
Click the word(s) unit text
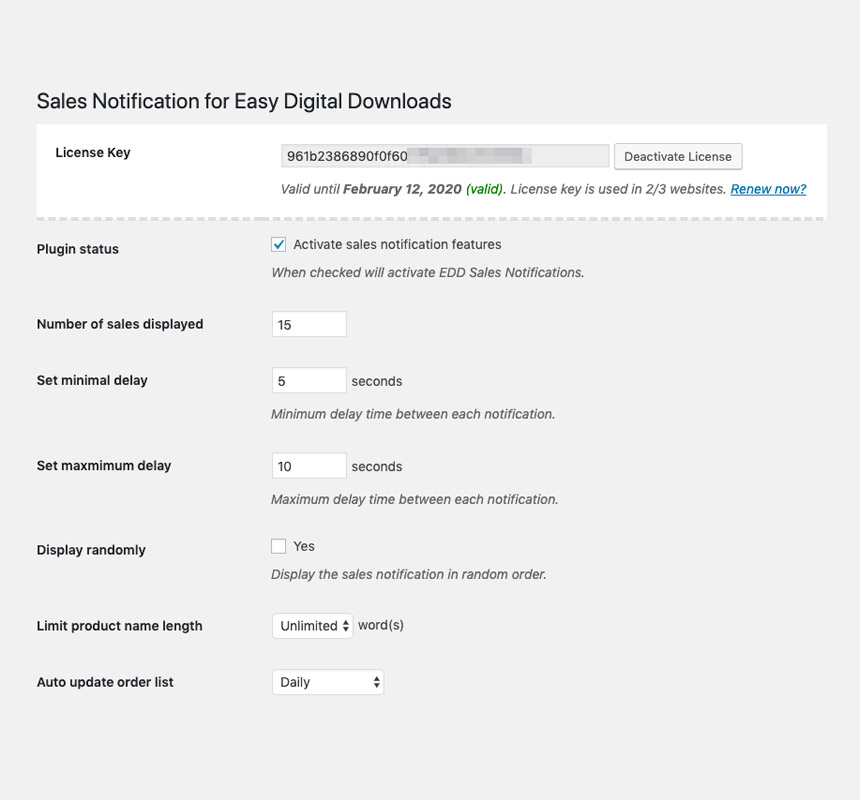coord(381,625)
